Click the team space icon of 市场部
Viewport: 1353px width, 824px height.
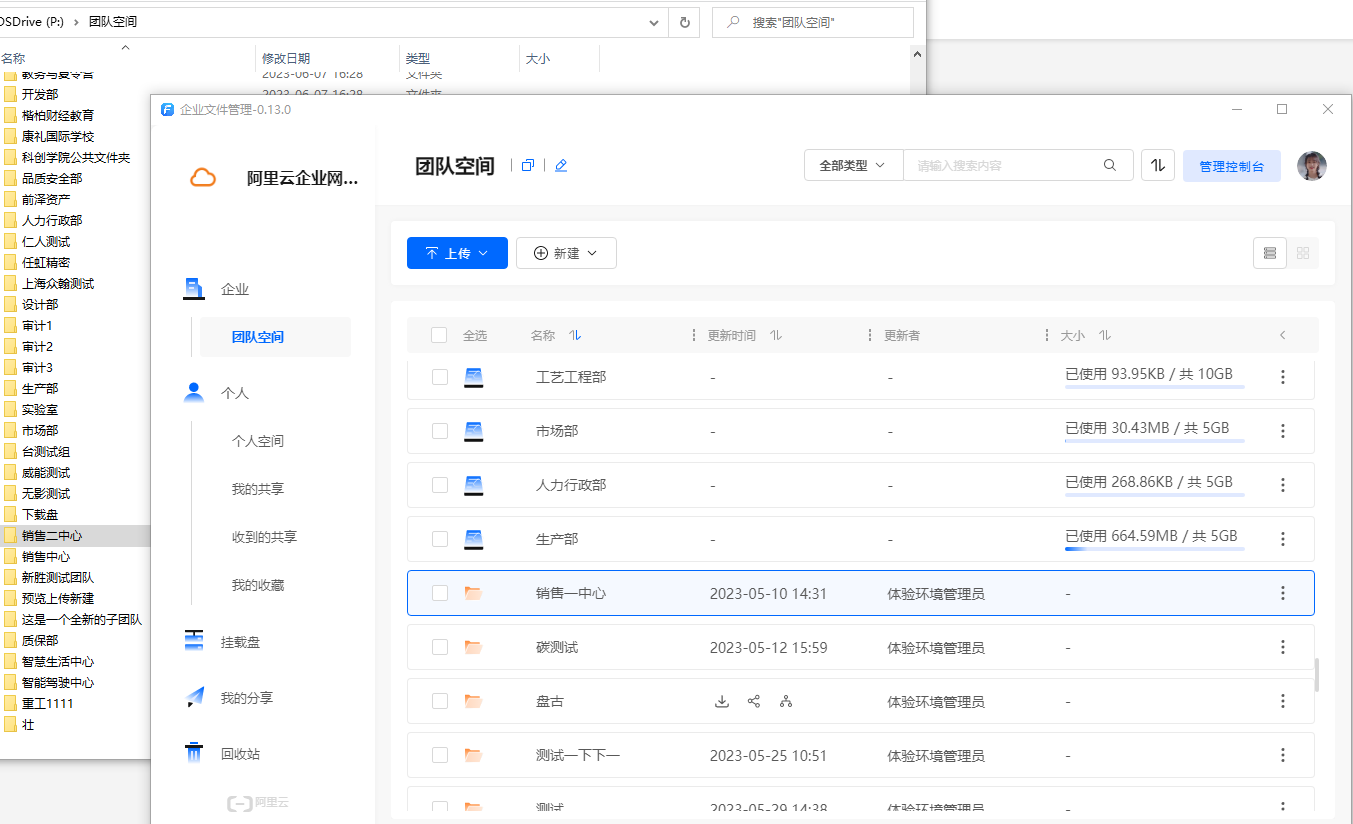(x=474, y=431)
